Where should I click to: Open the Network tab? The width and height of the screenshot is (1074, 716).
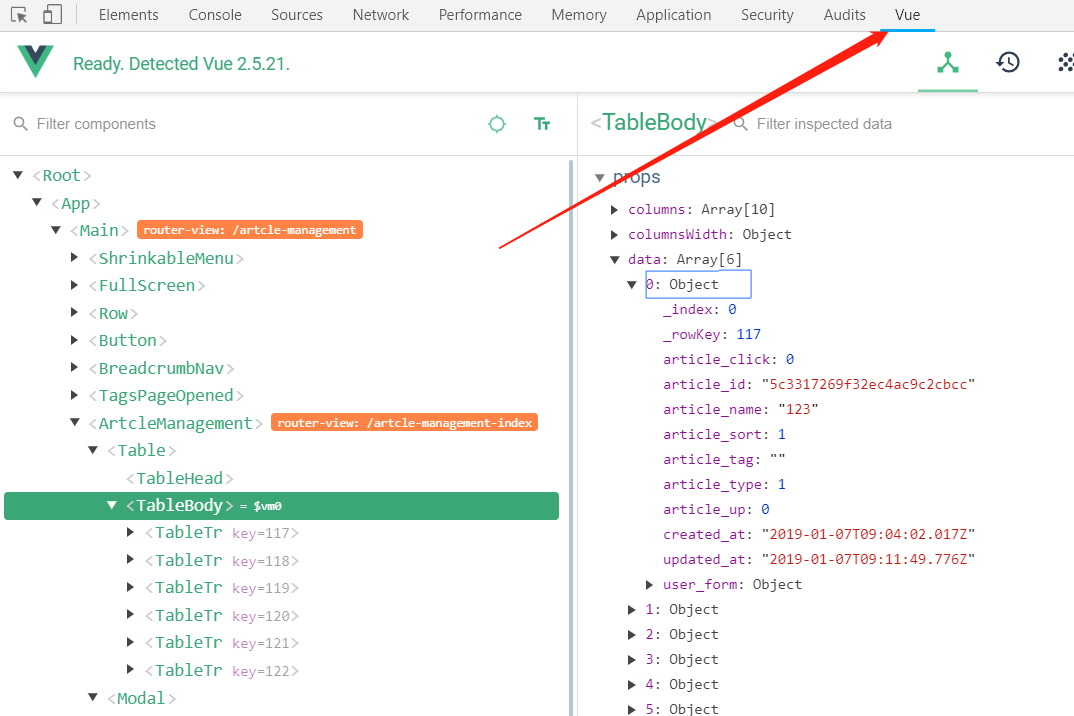[x=381, y=15]
